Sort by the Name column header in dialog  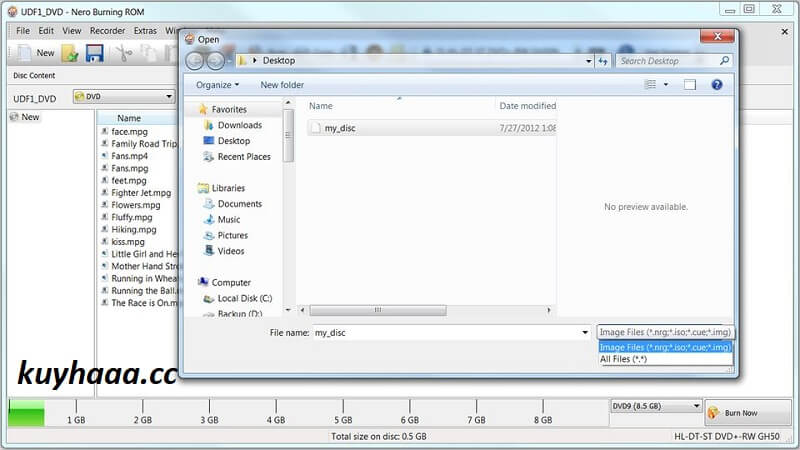pyautogui.click(x=320, y=106)
